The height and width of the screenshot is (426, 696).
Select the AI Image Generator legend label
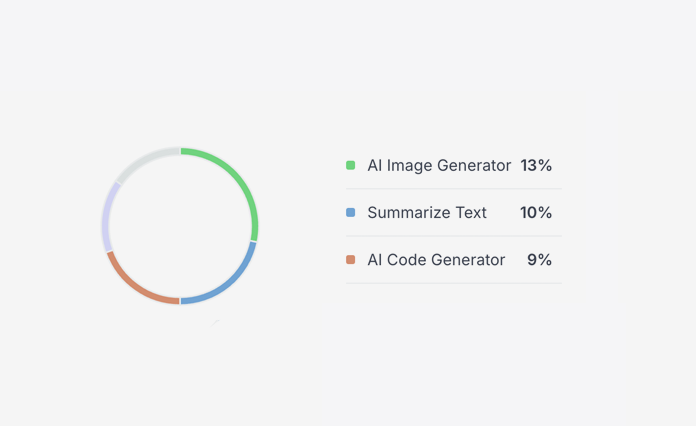pos(439,165)
